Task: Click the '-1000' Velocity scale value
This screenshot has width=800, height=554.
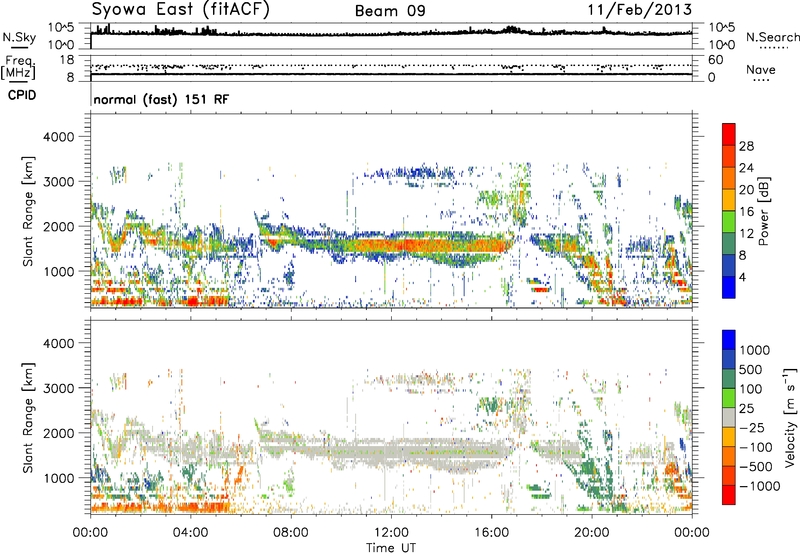Action: (x=760, y=486)
